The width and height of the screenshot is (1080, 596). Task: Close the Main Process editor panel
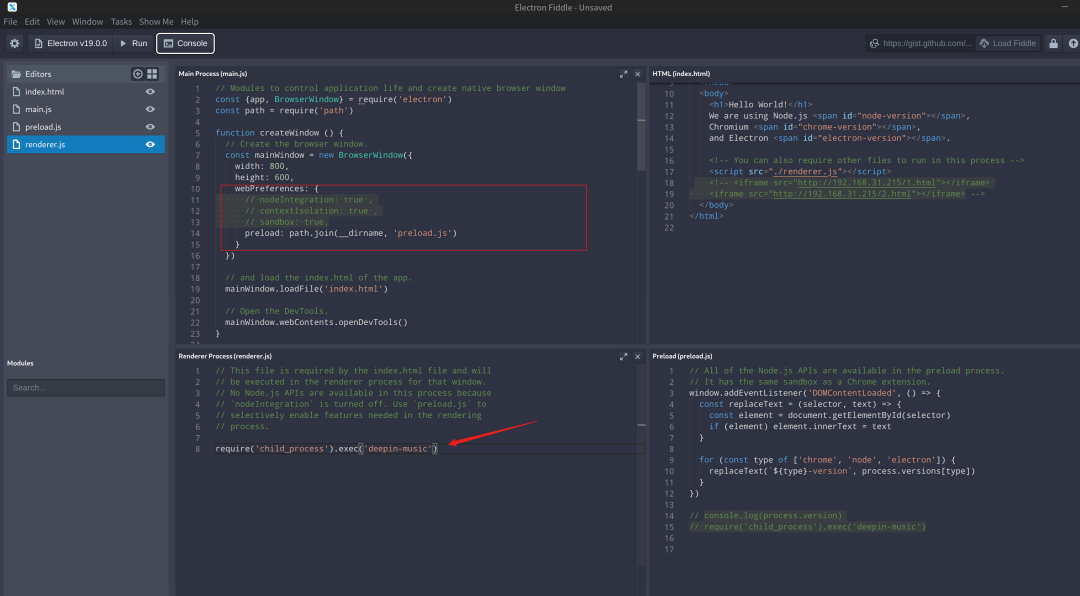point(638,74)
